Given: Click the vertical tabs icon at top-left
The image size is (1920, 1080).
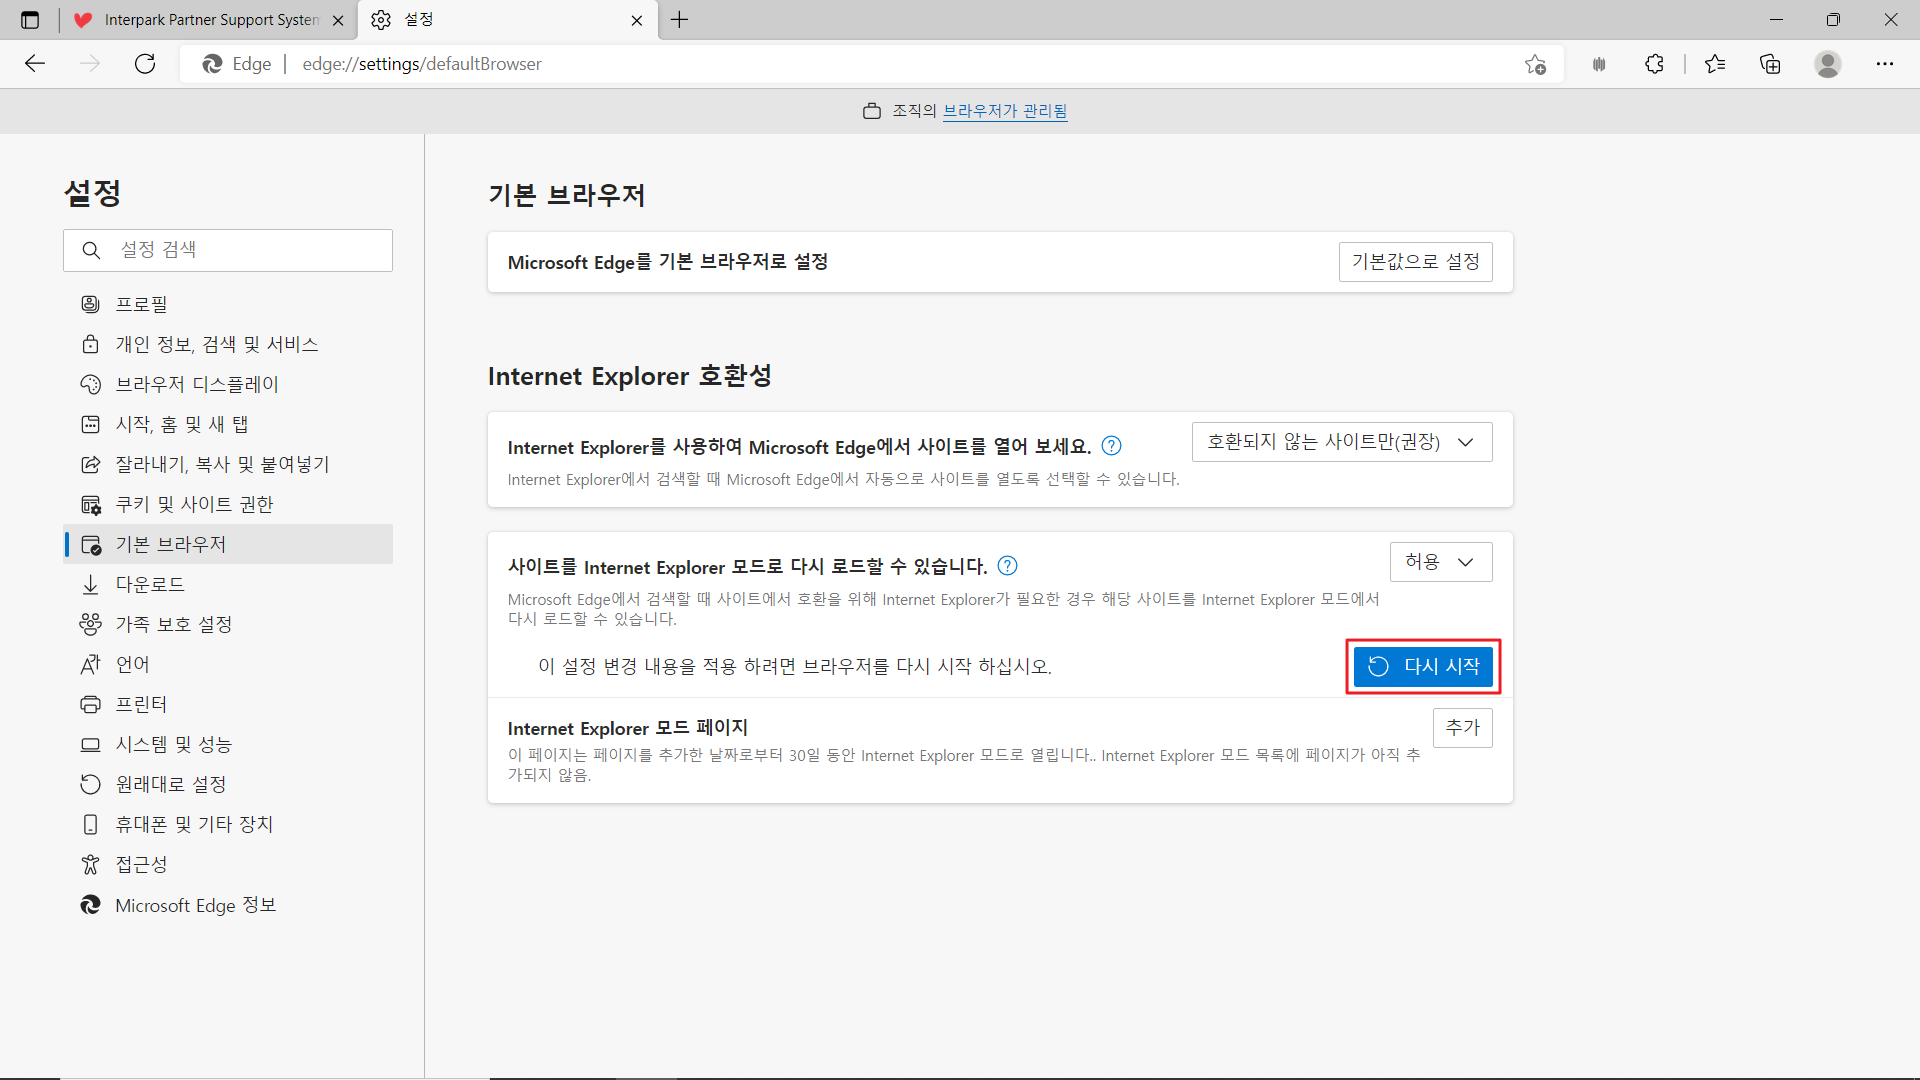Looking at the screenshot, I should [30, 20].
